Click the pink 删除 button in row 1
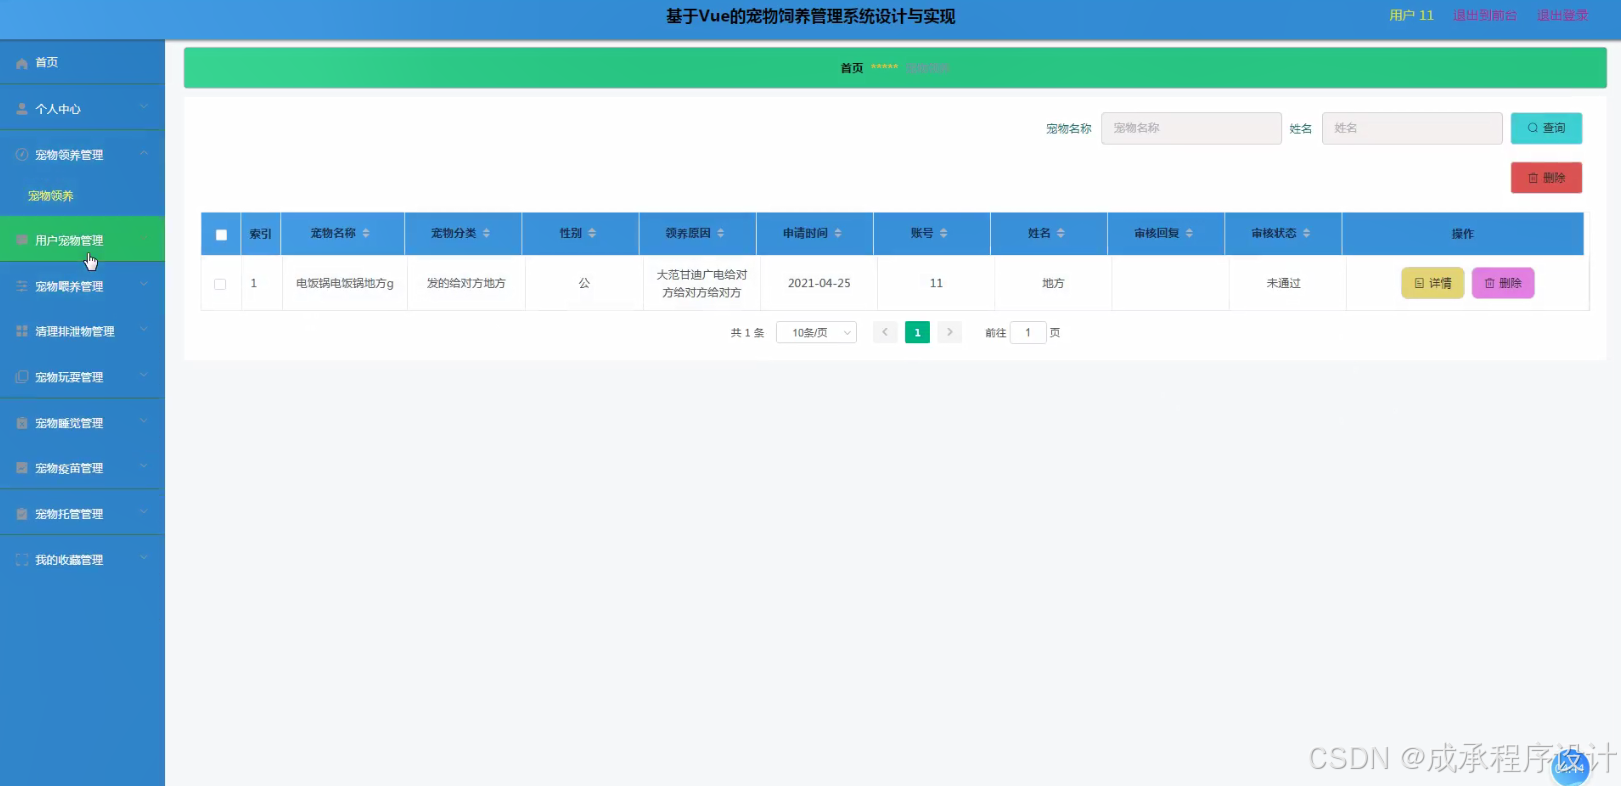Screen dimensions: 1621x786 coord(1503,283)
